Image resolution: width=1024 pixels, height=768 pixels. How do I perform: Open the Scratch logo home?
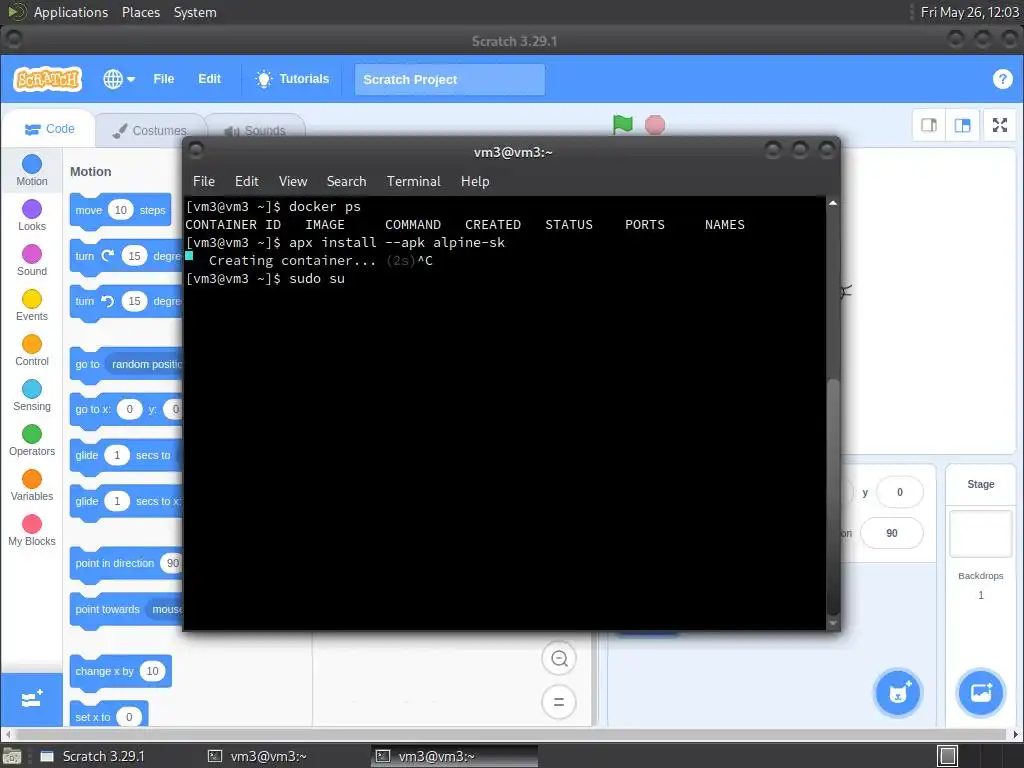click(x=48, y=79)
